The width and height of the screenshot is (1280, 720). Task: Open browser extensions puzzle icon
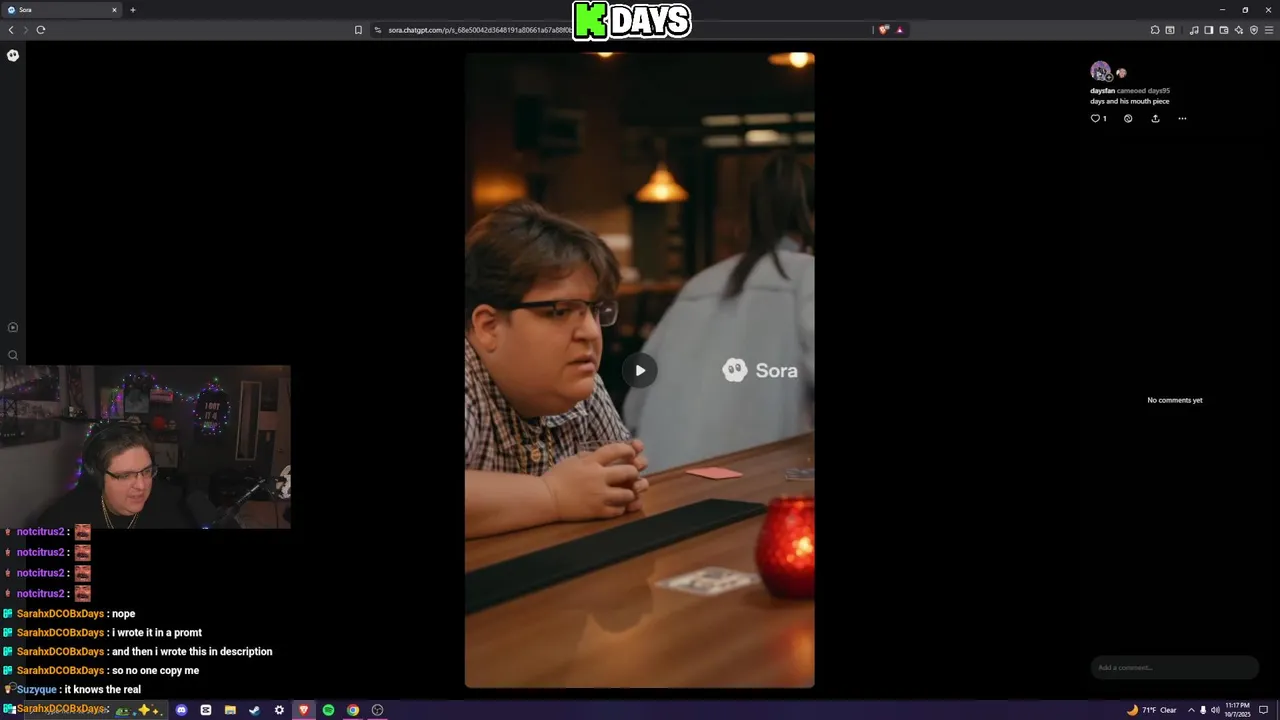point(1155,30)
